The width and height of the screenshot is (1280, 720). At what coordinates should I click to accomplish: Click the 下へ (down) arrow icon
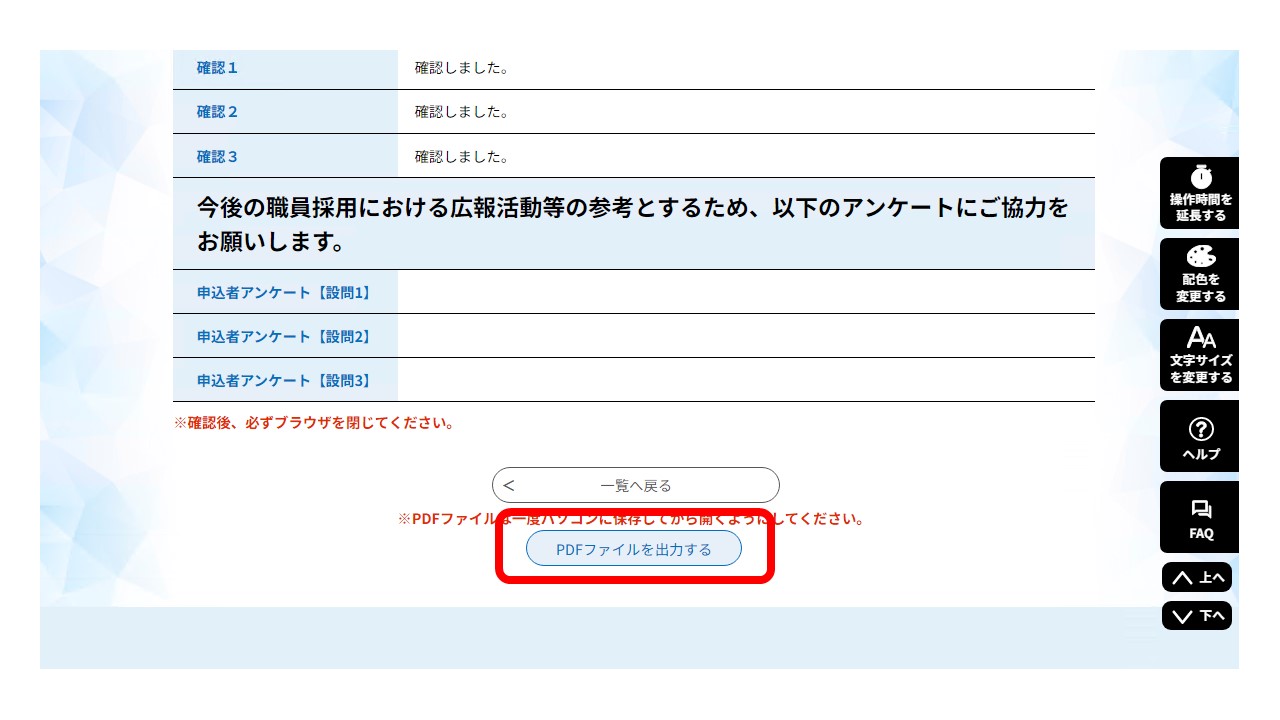pyautogui.click(x=1197, y=615)
